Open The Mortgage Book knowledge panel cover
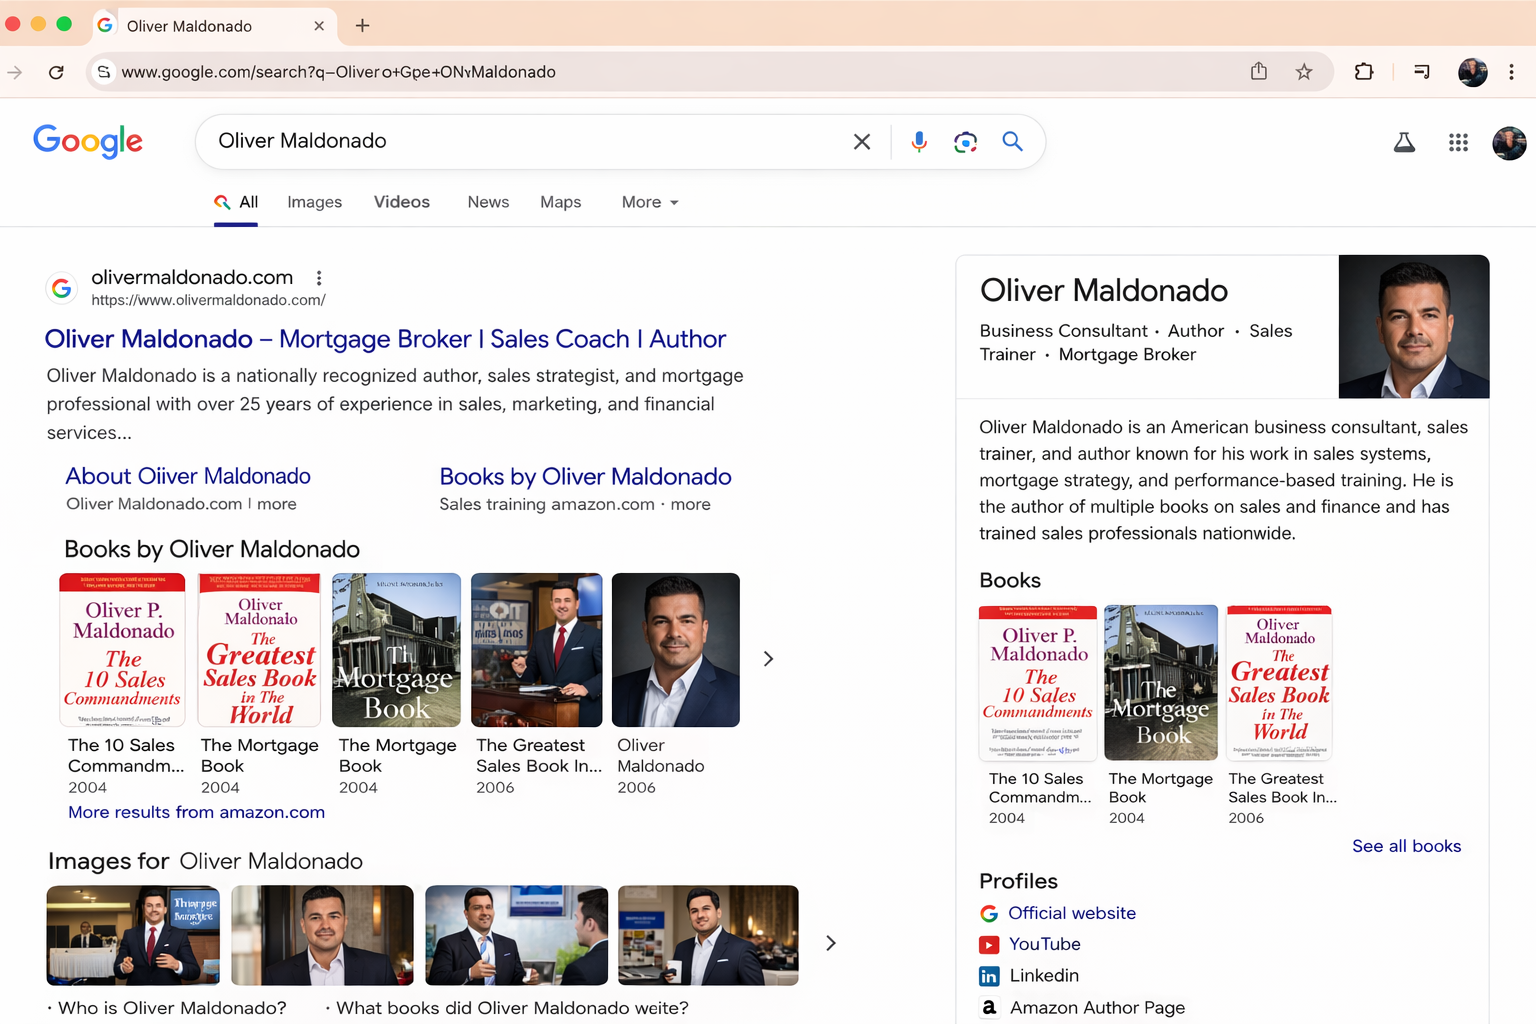Screen dimensions: 1536x1024 click(x=1160, y=683)
